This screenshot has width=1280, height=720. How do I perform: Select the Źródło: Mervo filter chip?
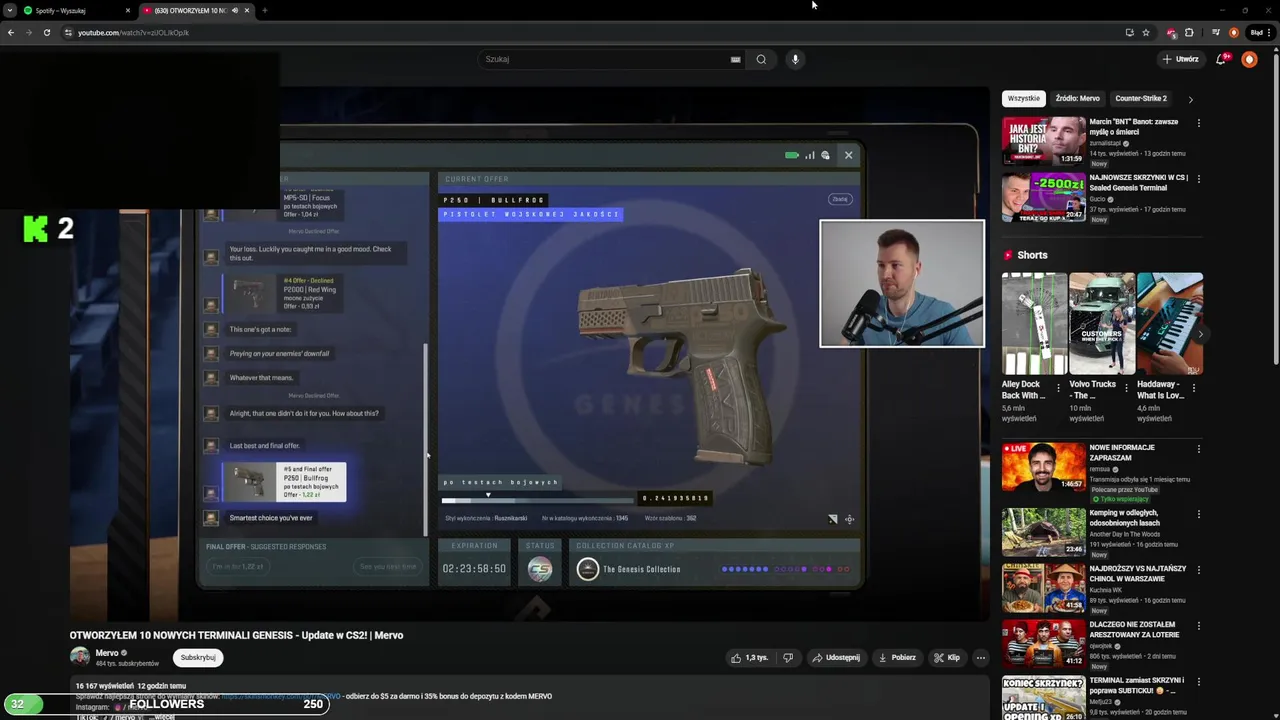pyautogui.click(x=1077, y=98)
